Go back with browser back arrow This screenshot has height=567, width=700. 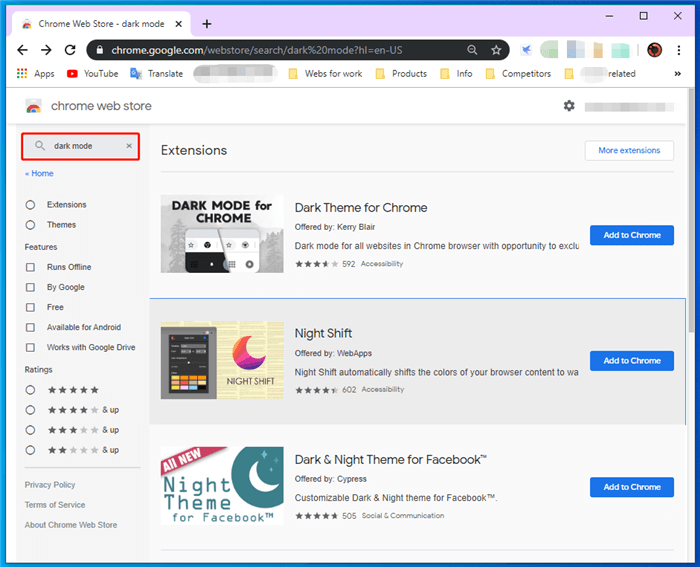(x=22, y=50)
